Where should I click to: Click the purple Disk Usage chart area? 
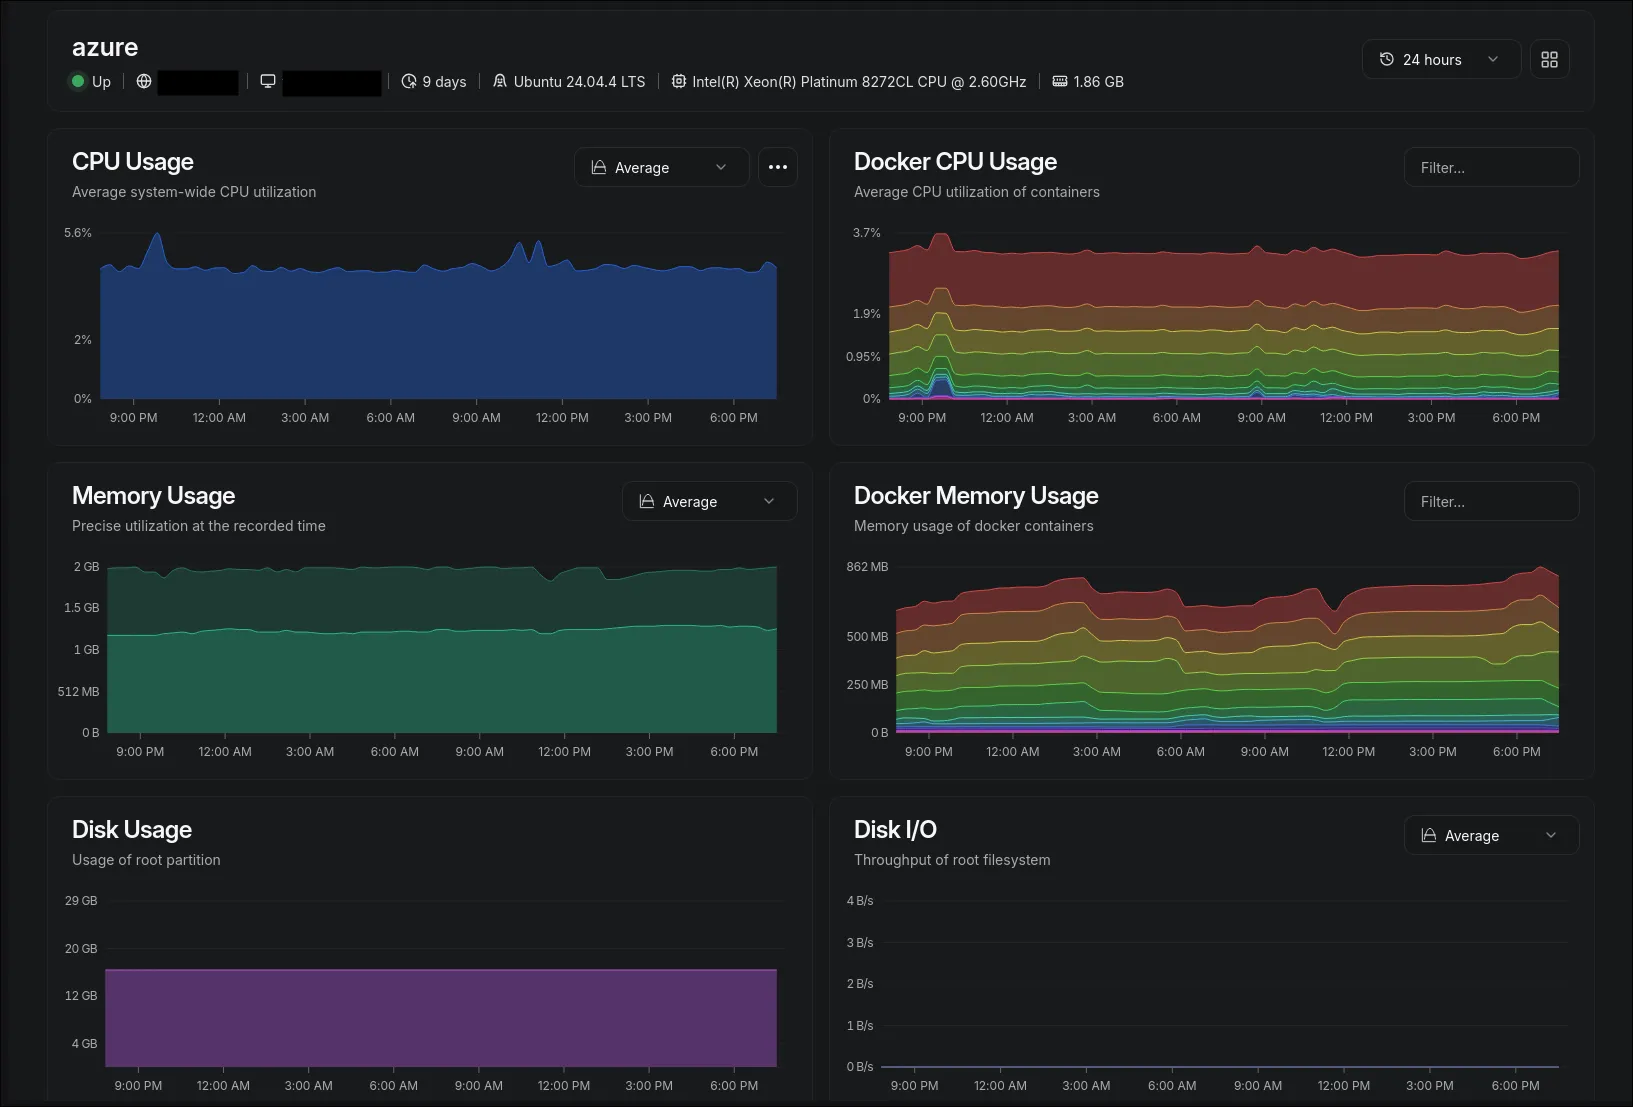[440, 1018]
